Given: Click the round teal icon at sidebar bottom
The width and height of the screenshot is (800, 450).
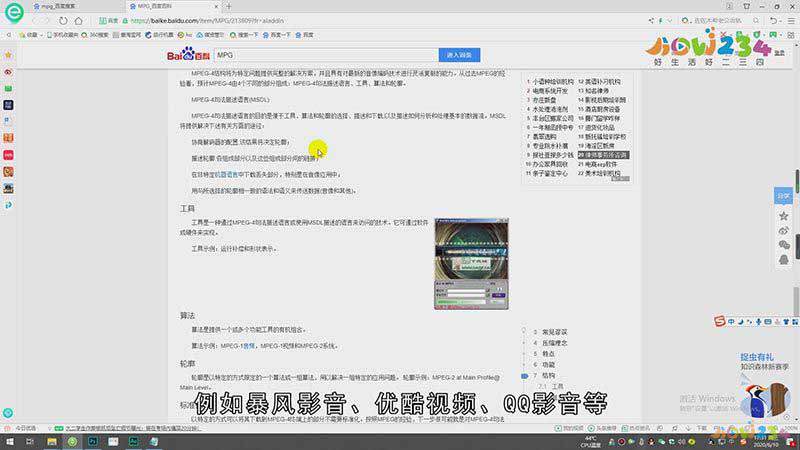Looking at the screenshot, I should [8, 413].
